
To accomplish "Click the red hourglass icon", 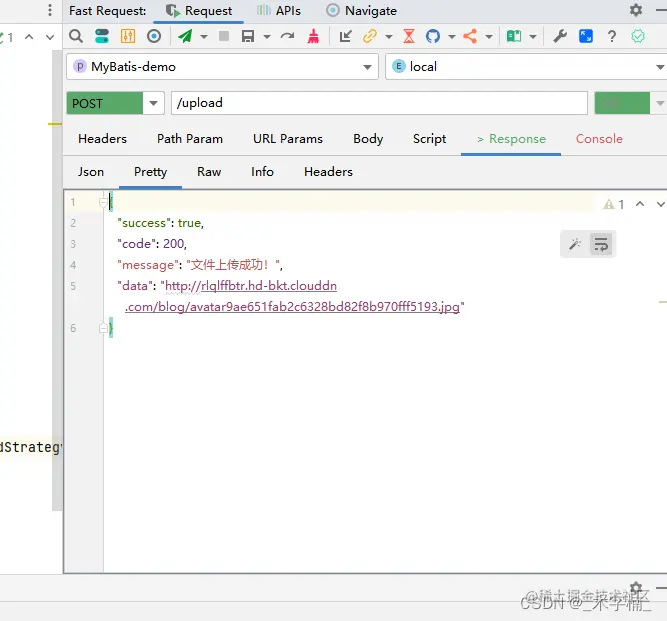I will [x=409, y=36].
